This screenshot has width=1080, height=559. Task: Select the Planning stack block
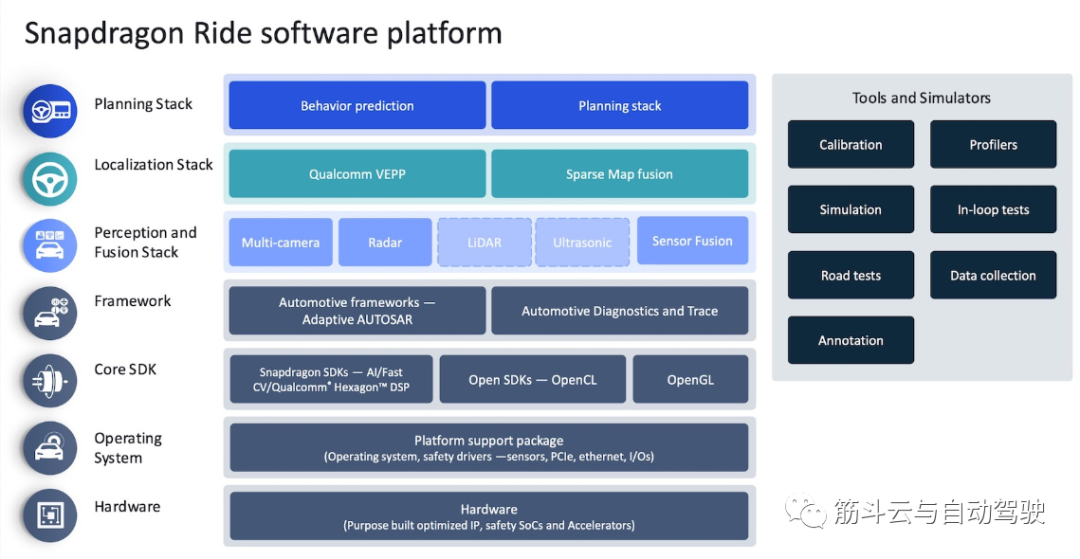(620, 105)
